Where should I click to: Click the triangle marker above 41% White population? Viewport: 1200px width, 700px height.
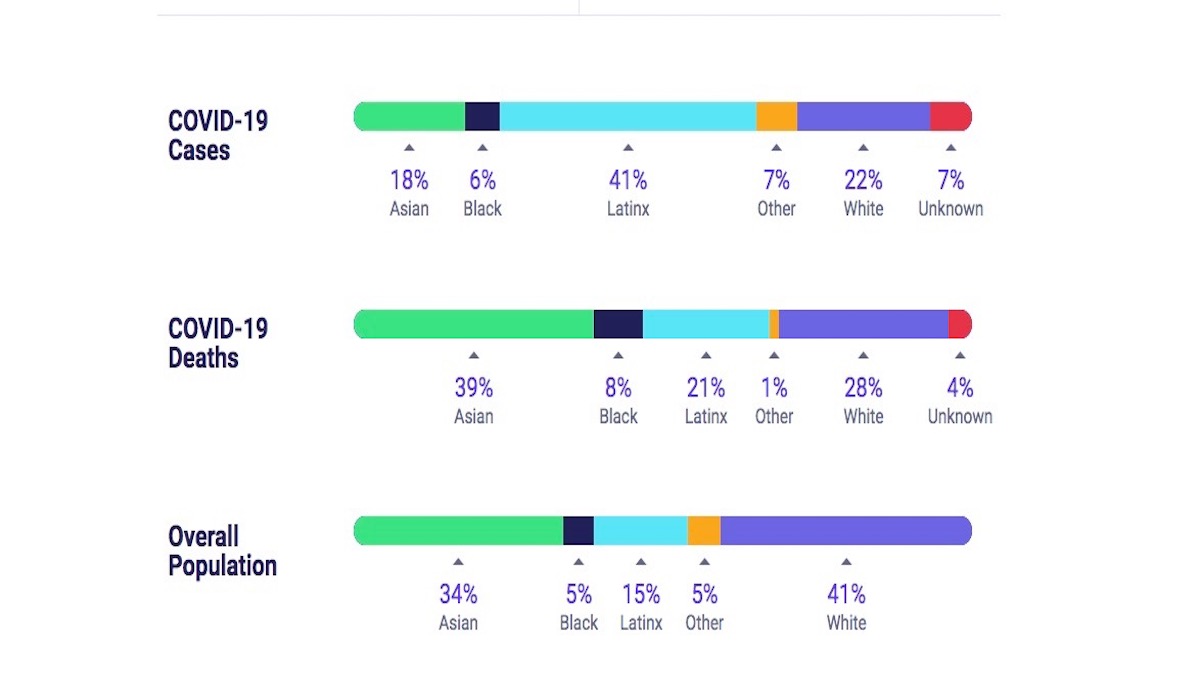tap(846, 562)
